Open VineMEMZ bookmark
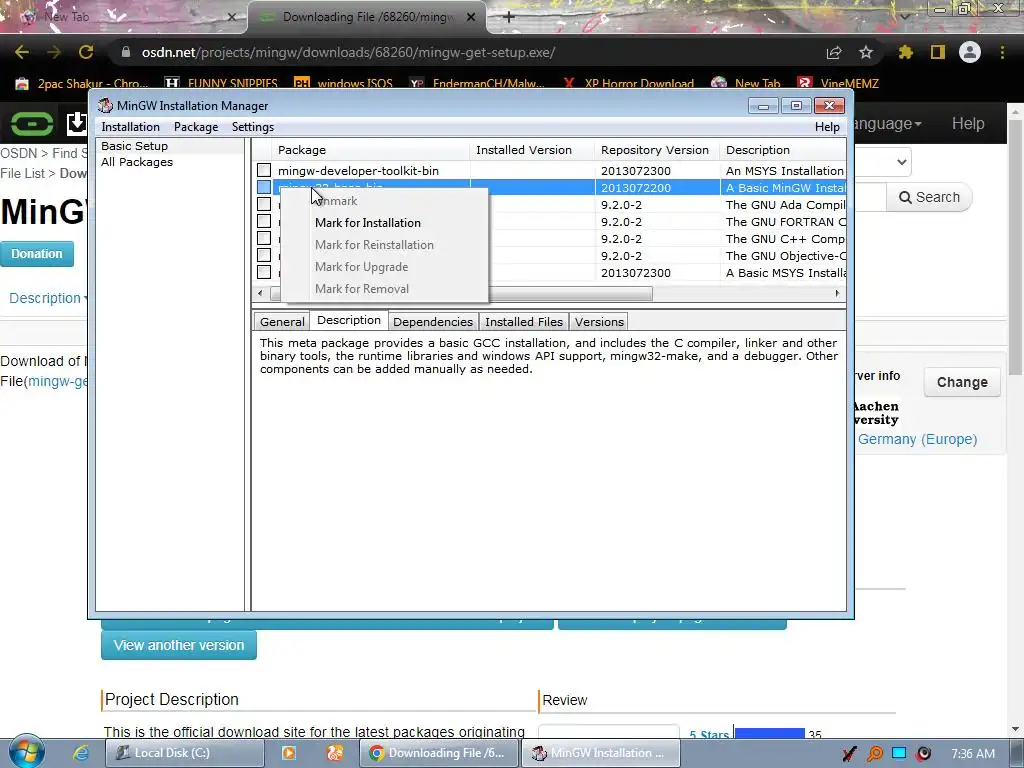 (839, 84)
